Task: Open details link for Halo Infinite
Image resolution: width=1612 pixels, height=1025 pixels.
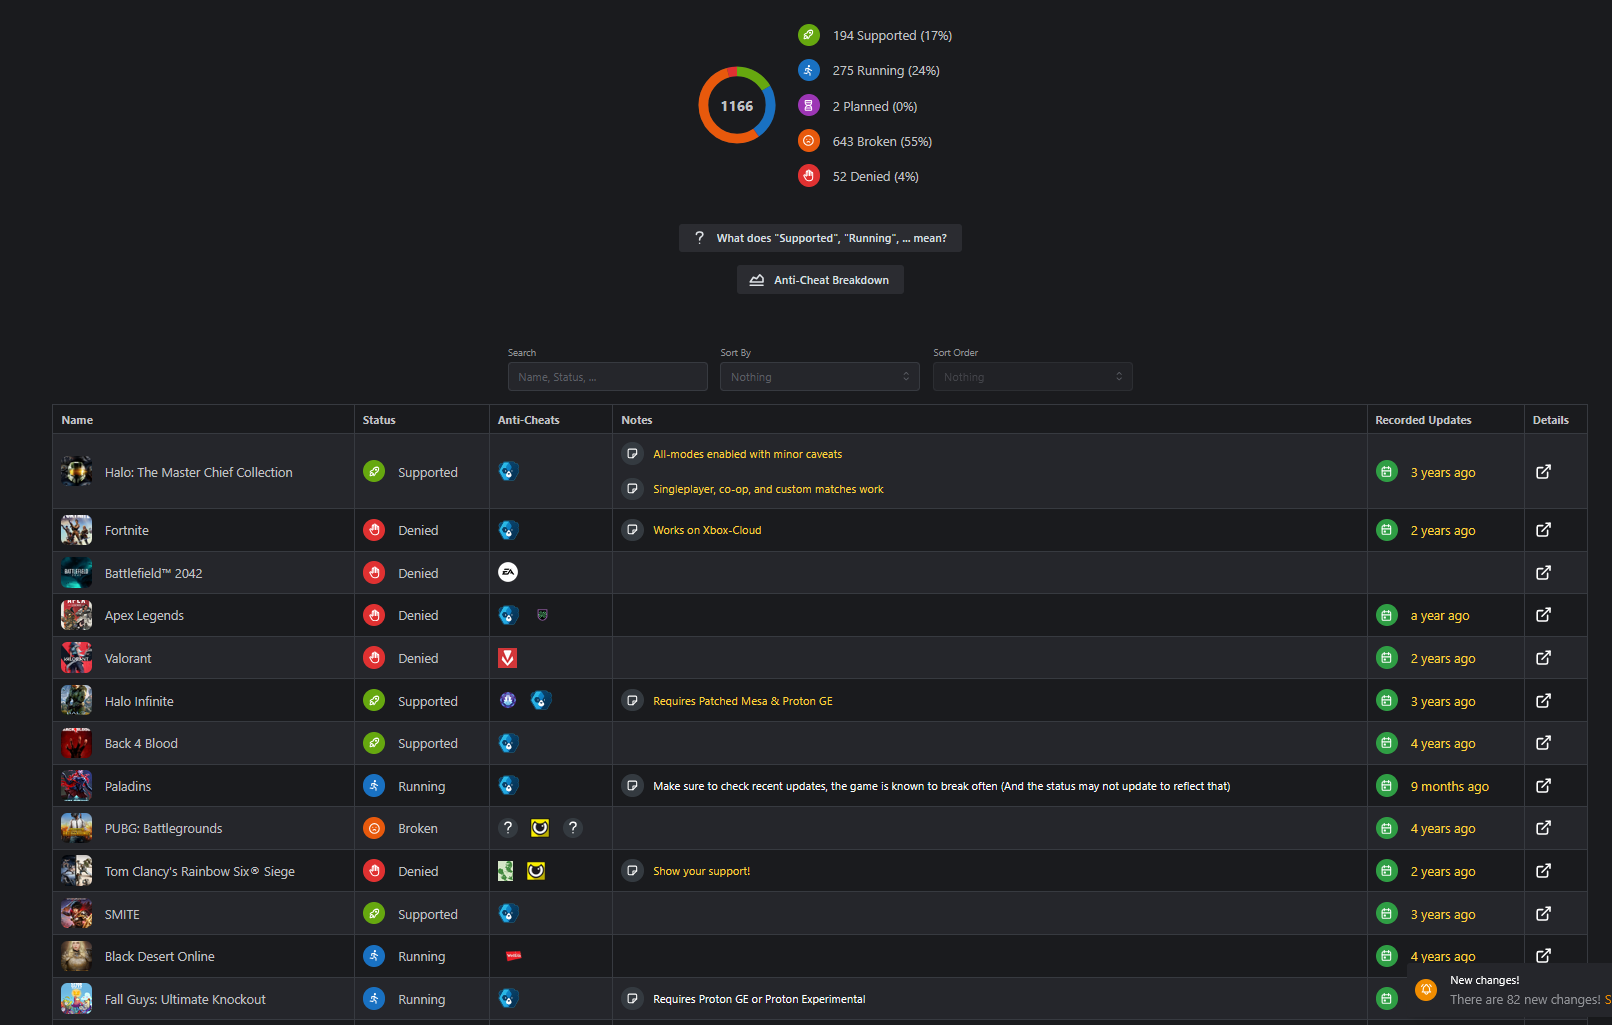Action: point(1543,701)
